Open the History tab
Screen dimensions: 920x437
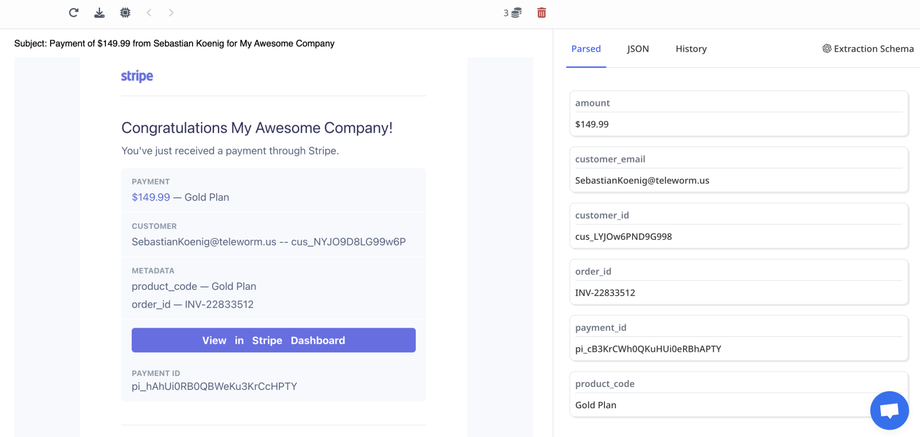coord(691,49)
